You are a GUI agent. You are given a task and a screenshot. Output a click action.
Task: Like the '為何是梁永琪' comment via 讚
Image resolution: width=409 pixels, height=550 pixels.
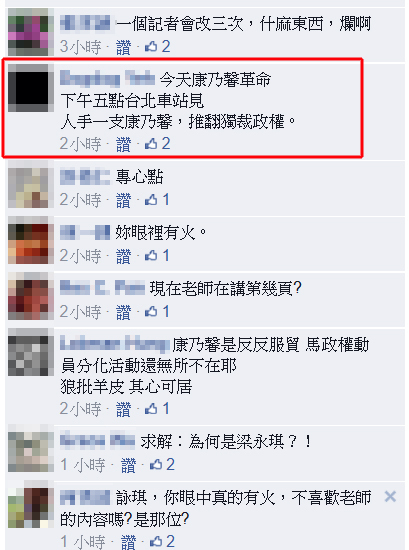(x=128, y=465)
